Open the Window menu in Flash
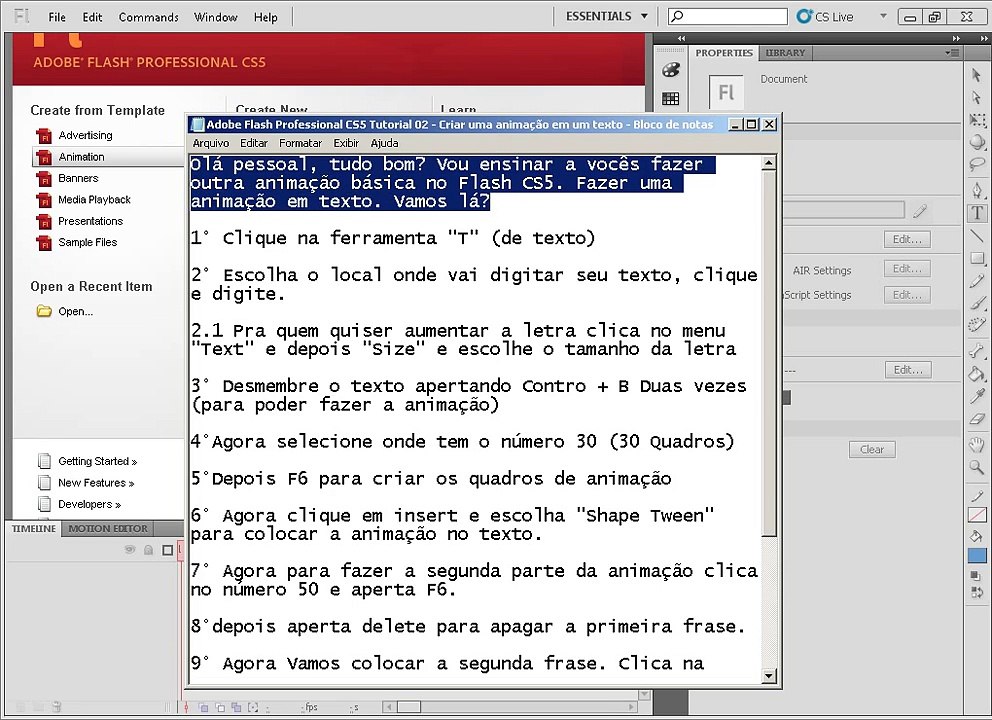 point(215,17)
